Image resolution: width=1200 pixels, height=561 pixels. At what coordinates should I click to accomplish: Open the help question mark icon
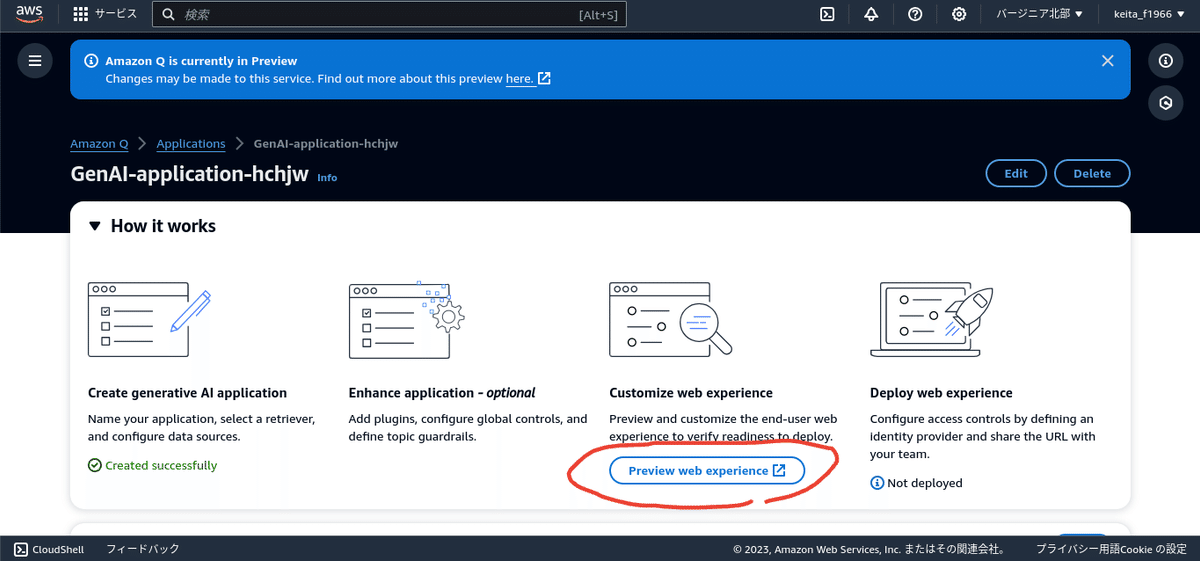coord(915,14)
